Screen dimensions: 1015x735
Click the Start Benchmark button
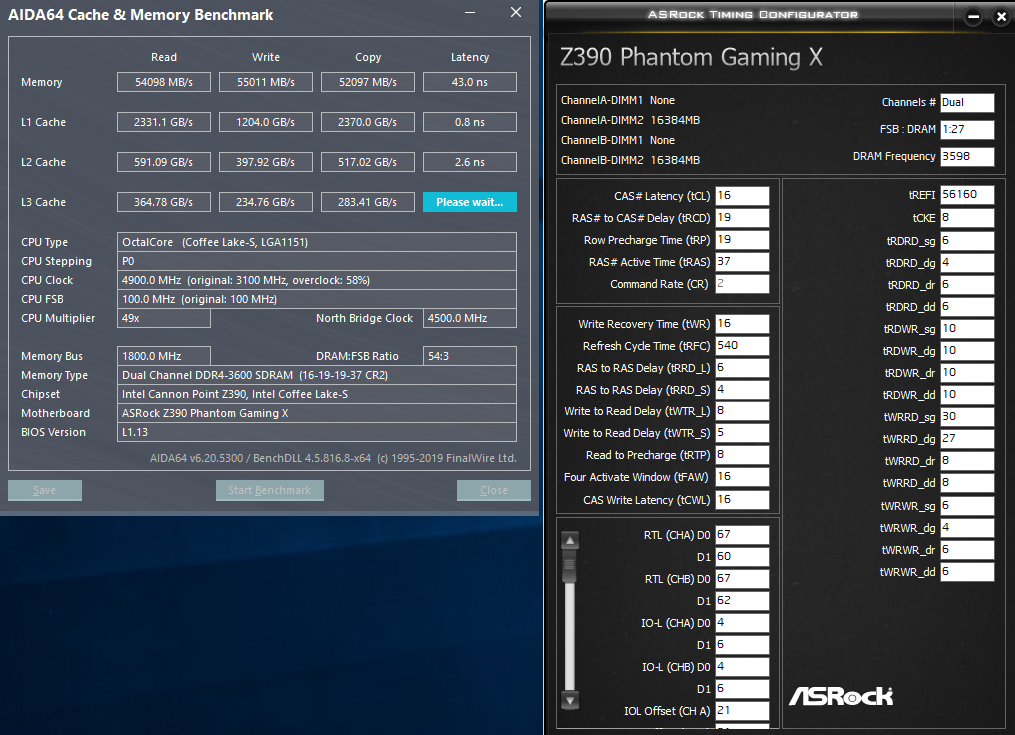pyautogui.click(x=269, y=490)
